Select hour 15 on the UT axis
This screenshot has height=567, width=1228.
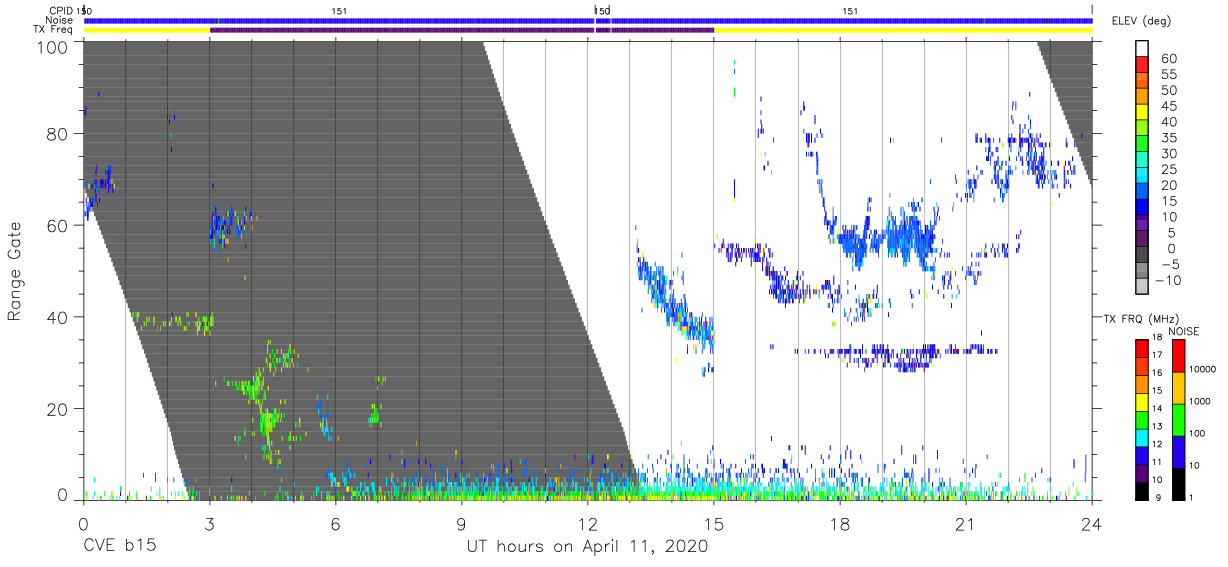pos(714,524)
